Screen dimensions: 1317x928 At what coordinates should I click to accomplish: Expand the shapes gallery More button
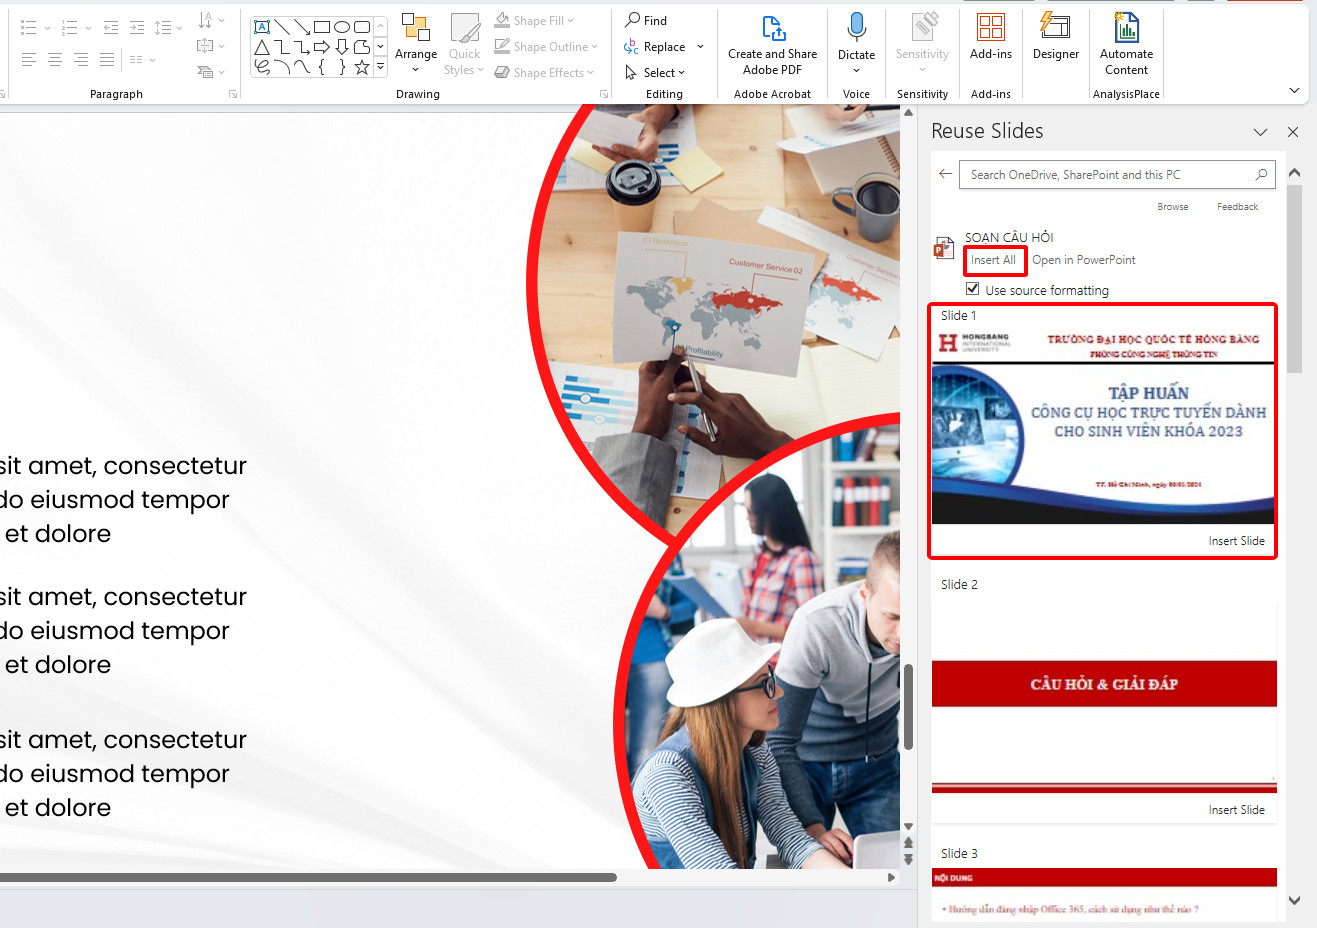[380, 67]
